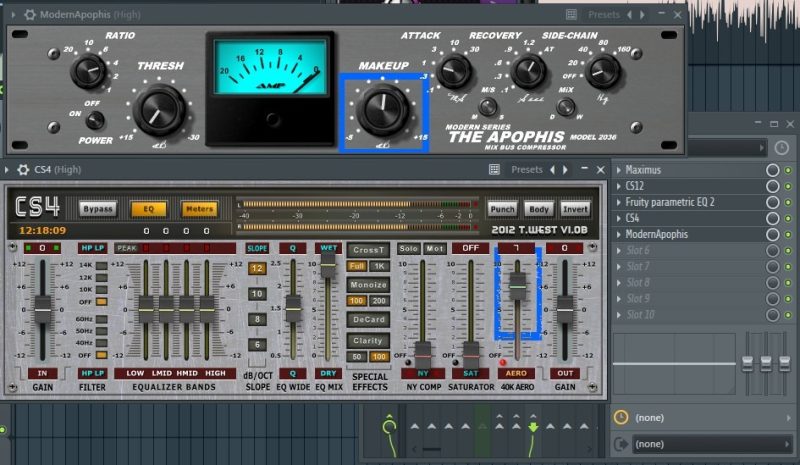Click the Apophis M/S small knob

(x=488, y=107)
